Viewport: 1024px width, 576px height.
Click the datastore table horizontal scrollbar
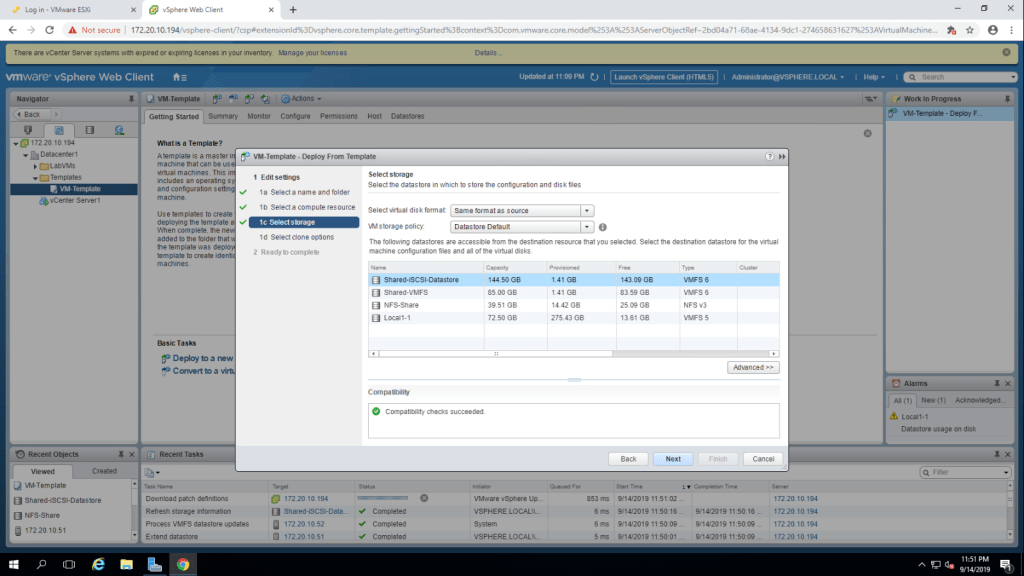(573, 354)
